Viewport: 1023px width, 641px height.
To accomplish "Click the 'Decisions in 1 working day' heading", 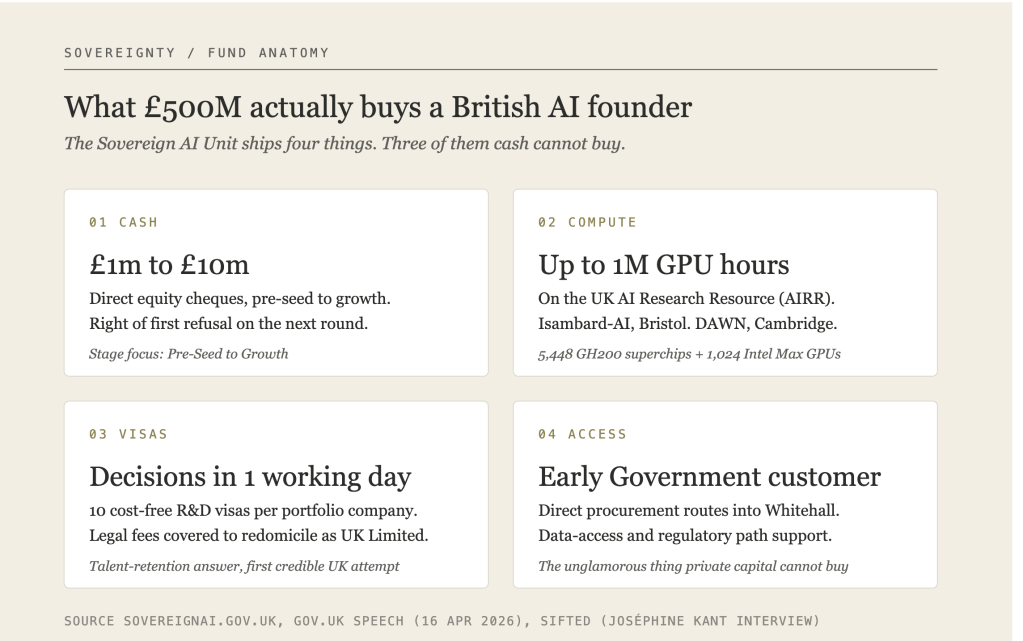I will click(250, 476).
